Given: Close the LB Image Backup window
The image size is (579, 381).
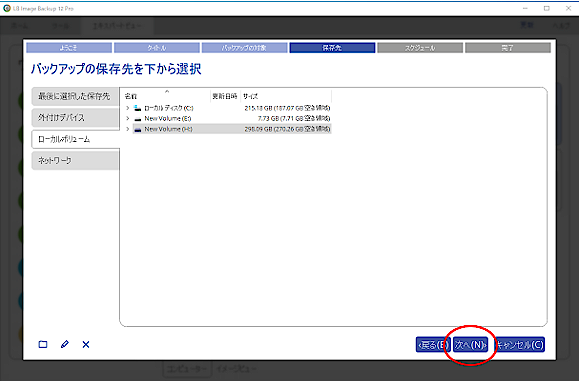Looking at the screenshot, I should (568, 8).
